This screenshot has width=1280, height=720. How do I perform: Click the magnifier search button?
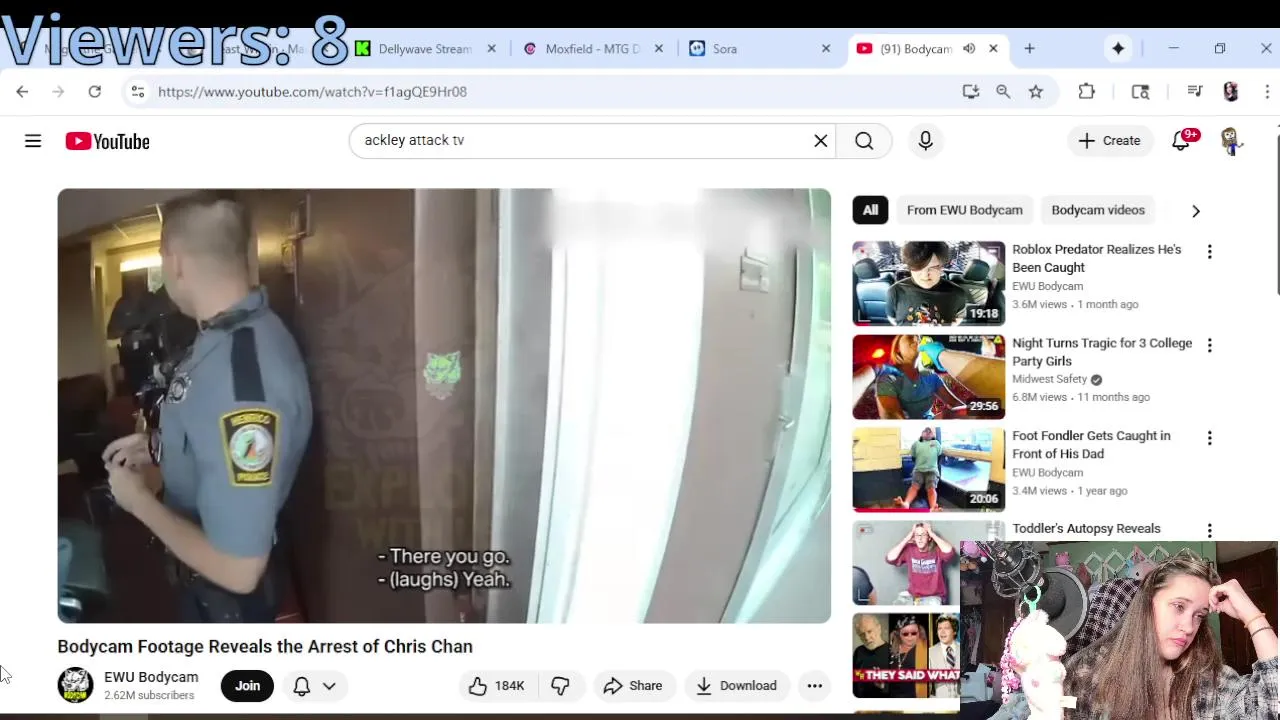click(x=864, y=141)
